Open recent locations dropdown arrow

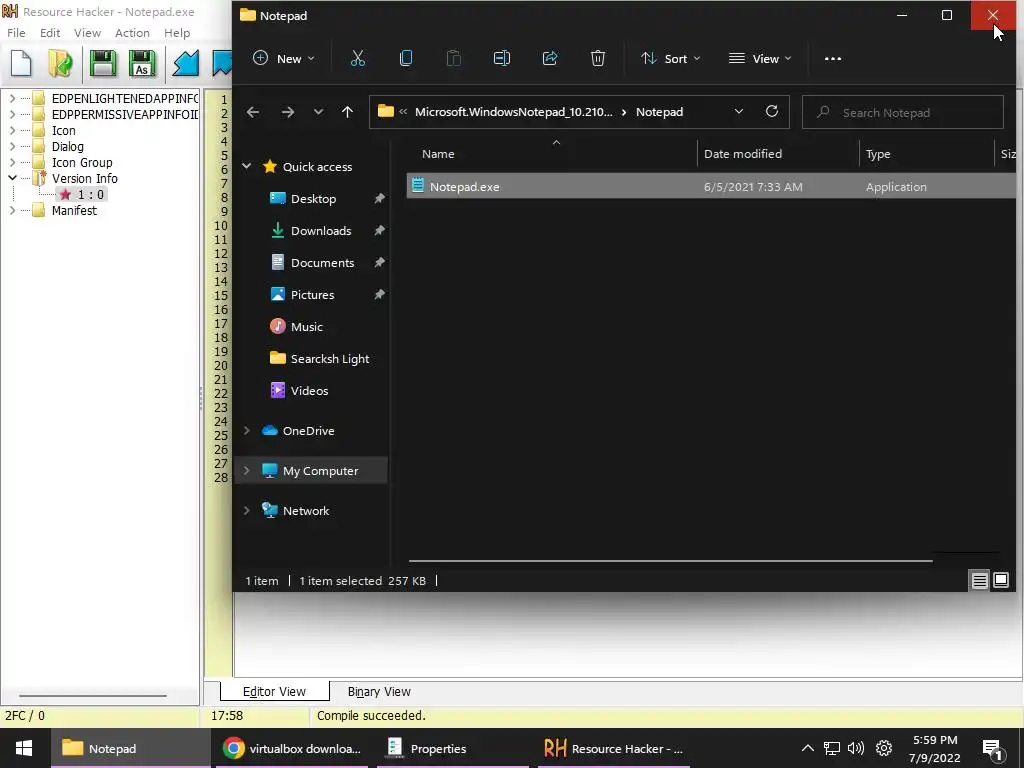(x=318, y=112)
